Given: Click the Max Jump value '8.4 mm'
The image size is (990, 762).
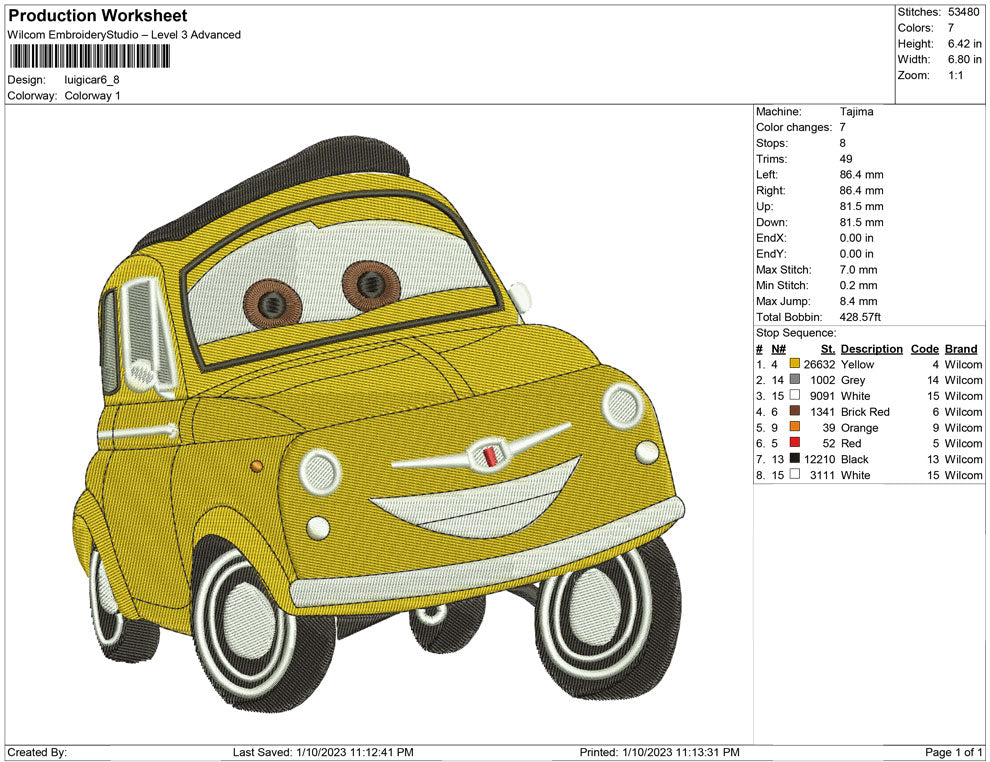Looking at the screenshot, I should (x=858, y=301).
